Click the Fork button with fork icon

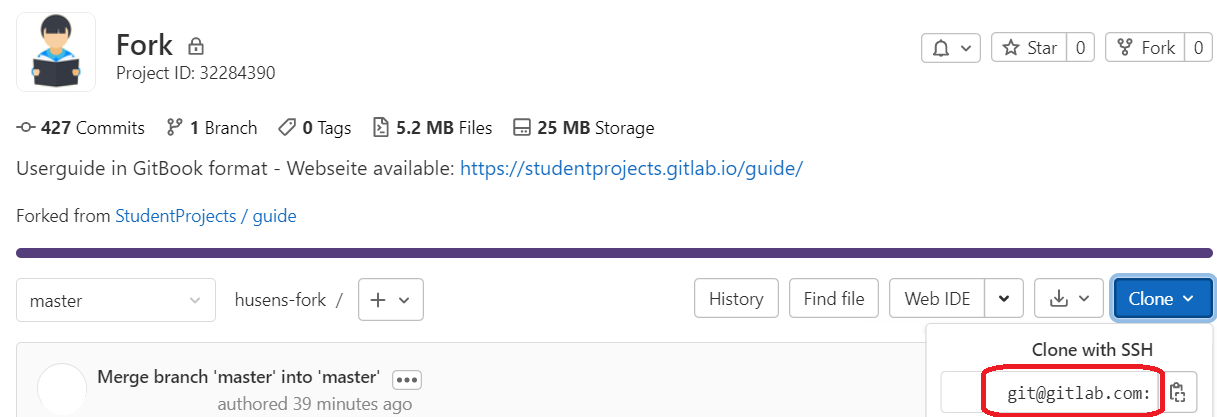click(x=1146, y=48)
